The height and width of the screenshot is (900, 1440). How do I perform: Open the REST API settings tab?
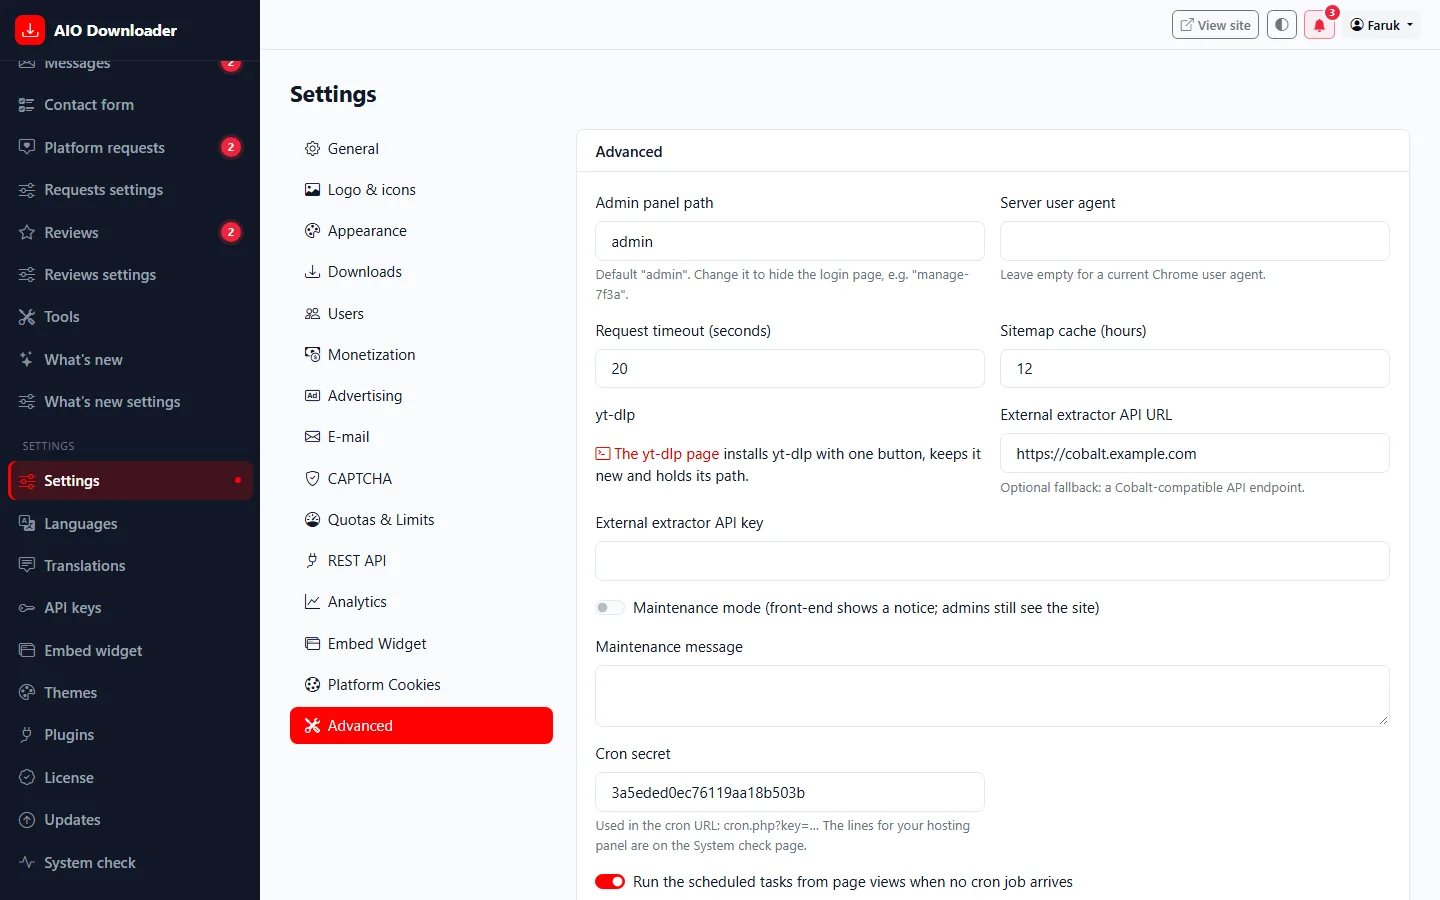421,561
